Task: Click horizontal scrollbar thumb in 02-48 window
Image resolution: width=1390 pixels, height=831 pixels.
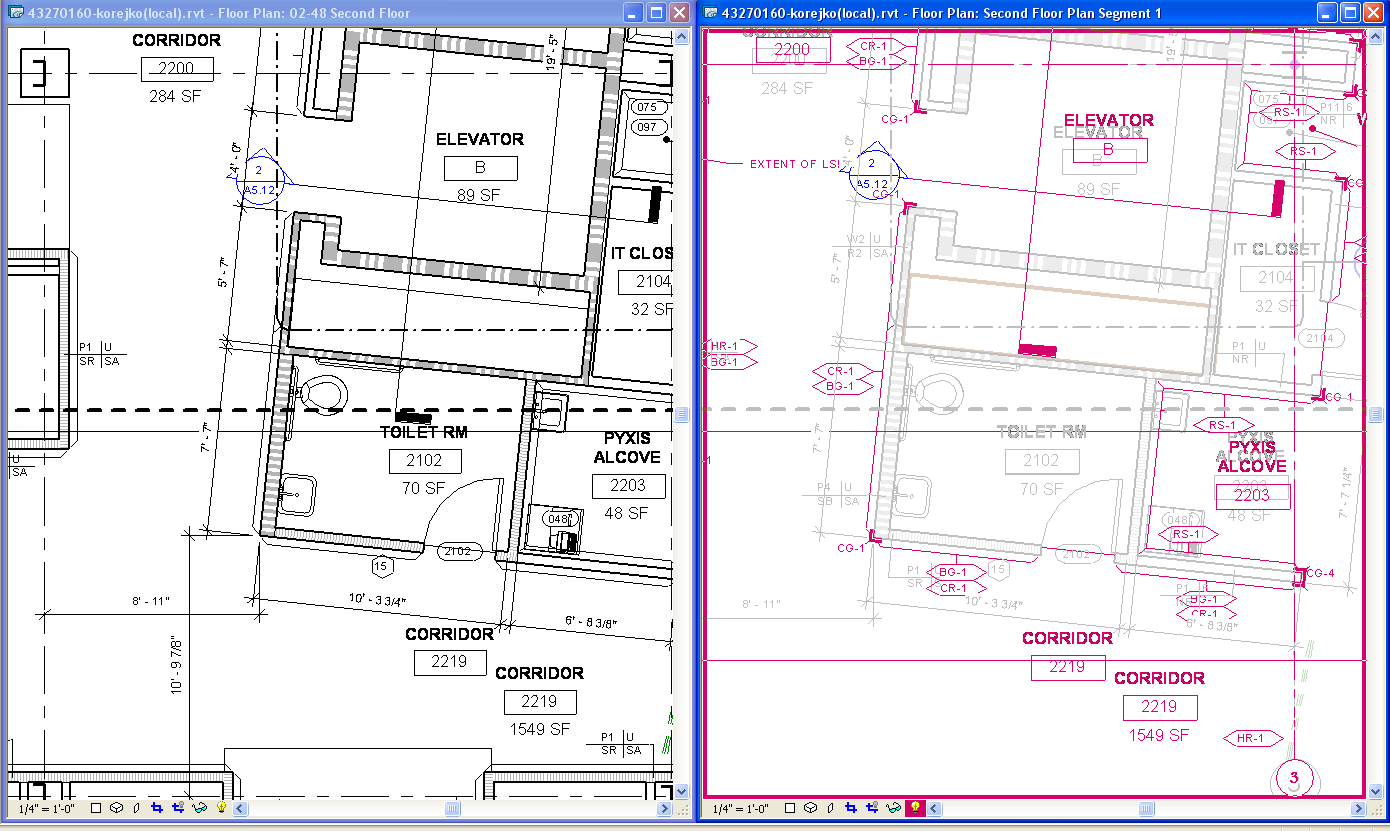Action: click(453, 808)
